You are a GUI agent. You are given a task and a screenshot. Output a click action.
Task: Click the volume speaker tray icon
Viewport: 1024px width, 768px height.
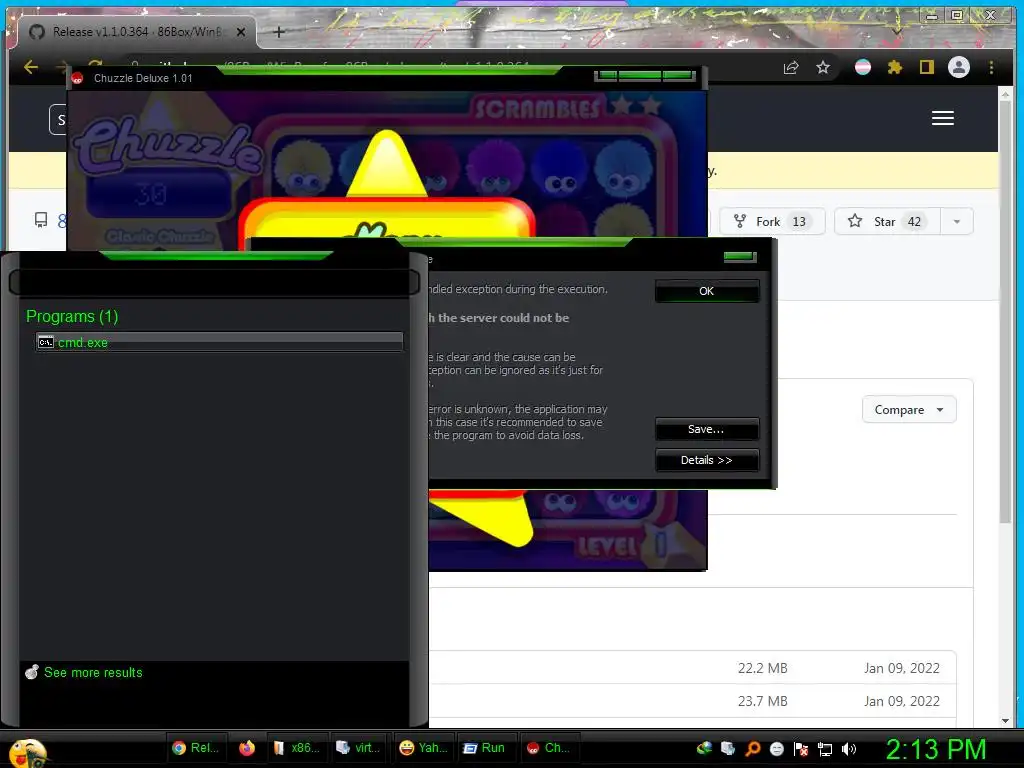849,749
